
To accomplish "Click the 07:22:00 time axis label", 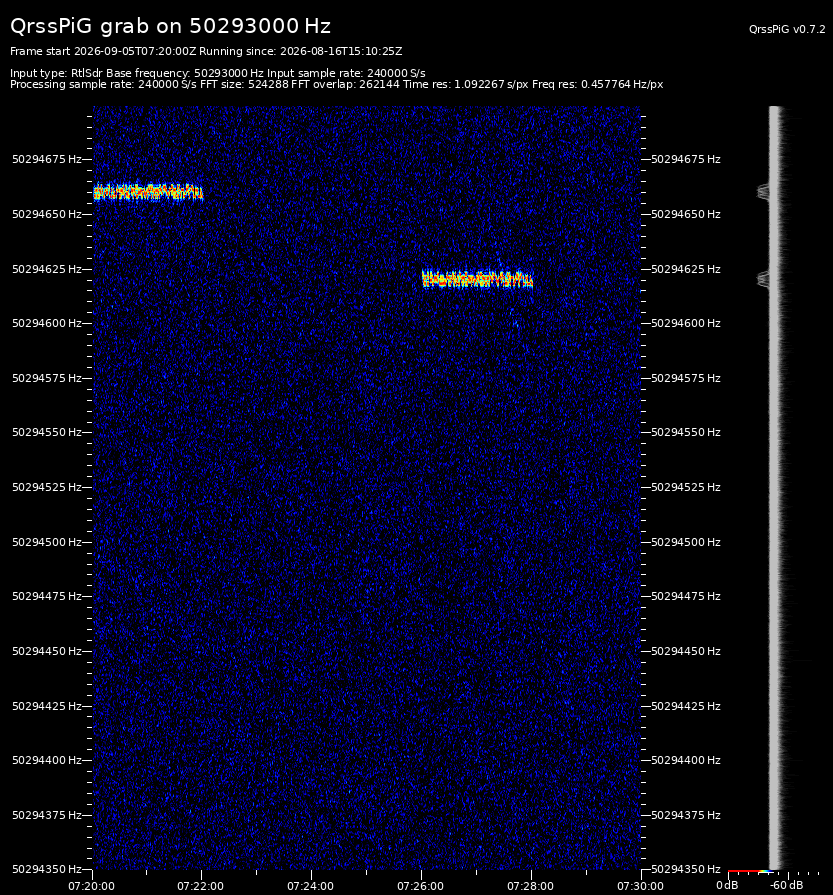I will point(200,886).
